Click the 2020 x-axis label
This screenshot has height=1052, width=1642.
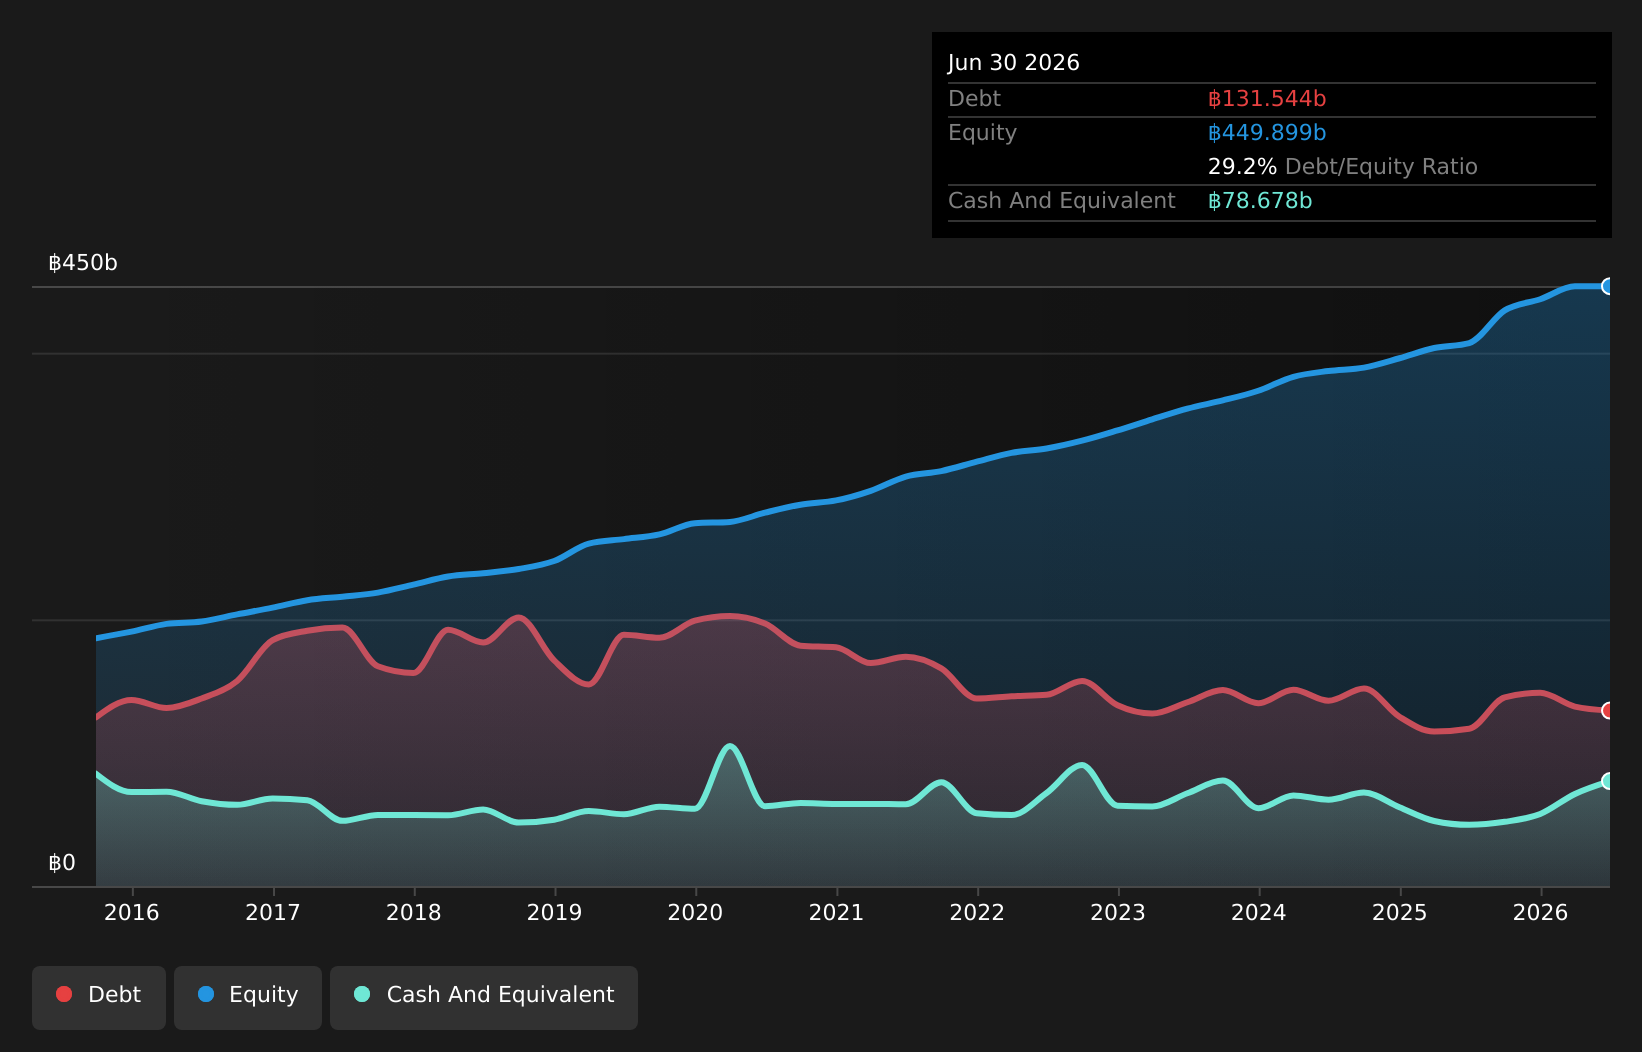click(695, 912)
